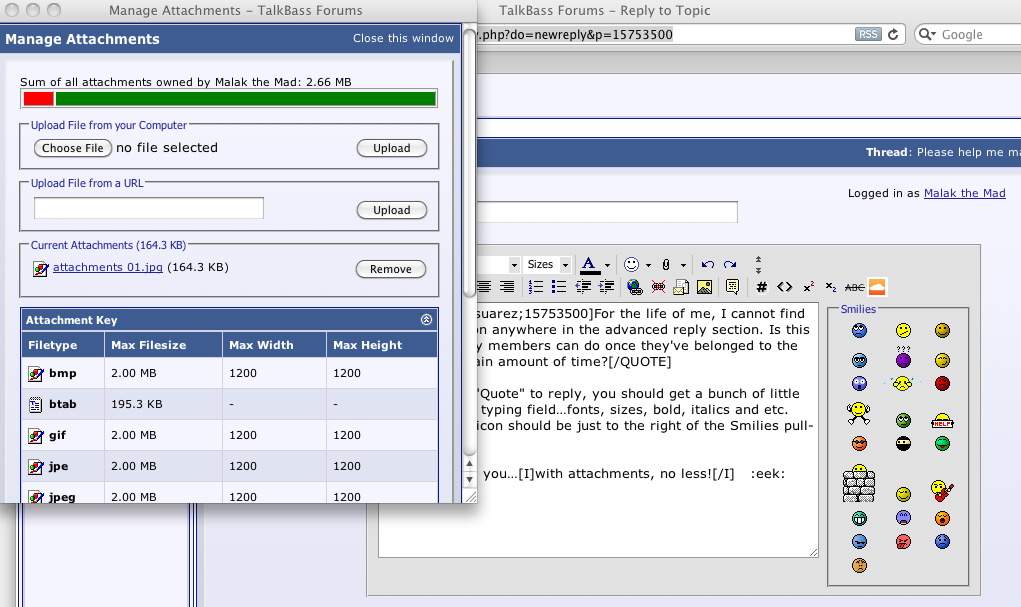This screenshot has height=607, width=1021.
Task: Insert an image into the post
Action: (705, 287)
